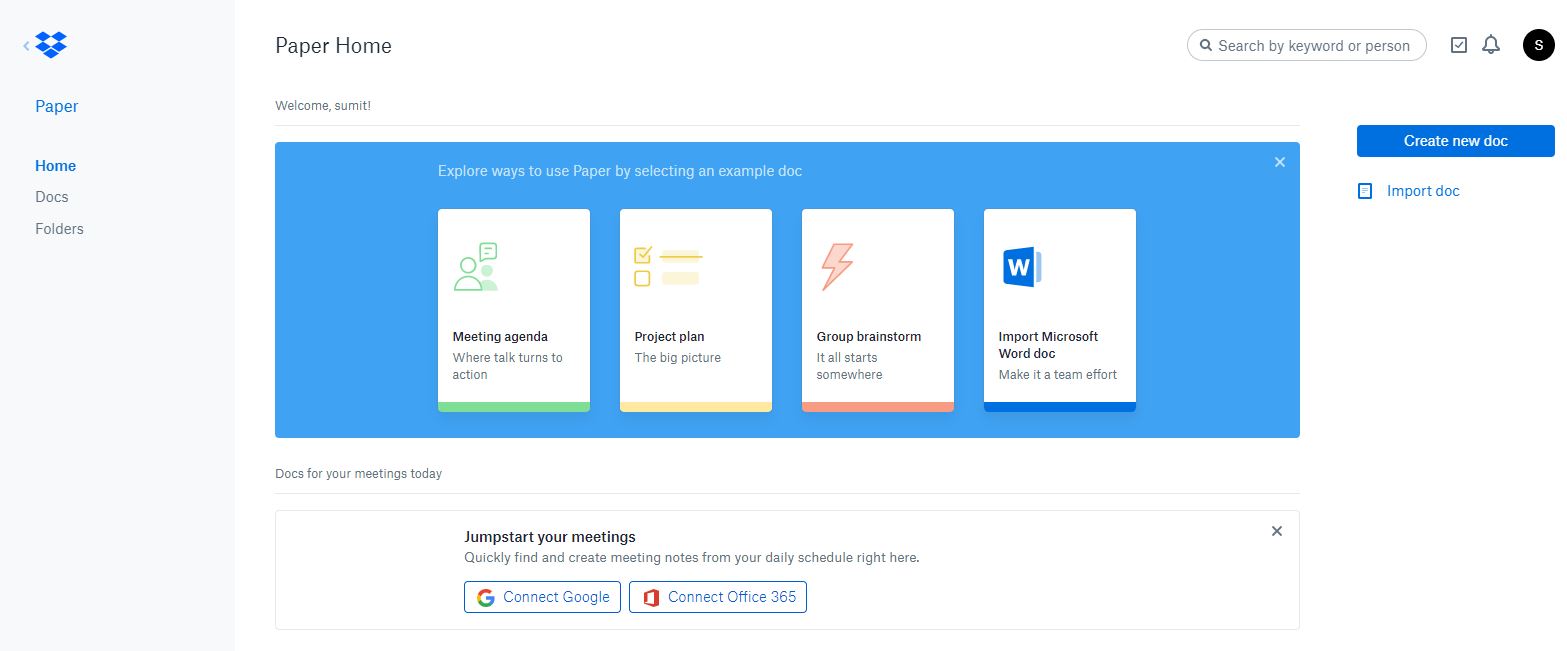Click the back chevron beside Dropbox logo
The height and width of the screenshot is (651, 1567).
point(26,45)
